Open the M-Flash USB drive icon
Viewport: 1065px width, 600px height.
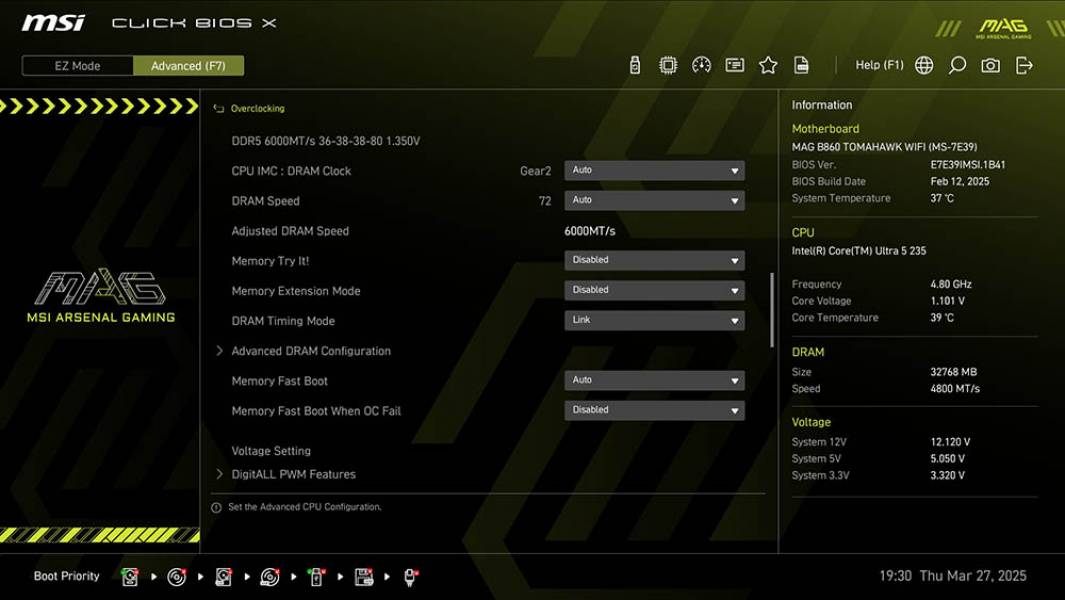(634, 65)
